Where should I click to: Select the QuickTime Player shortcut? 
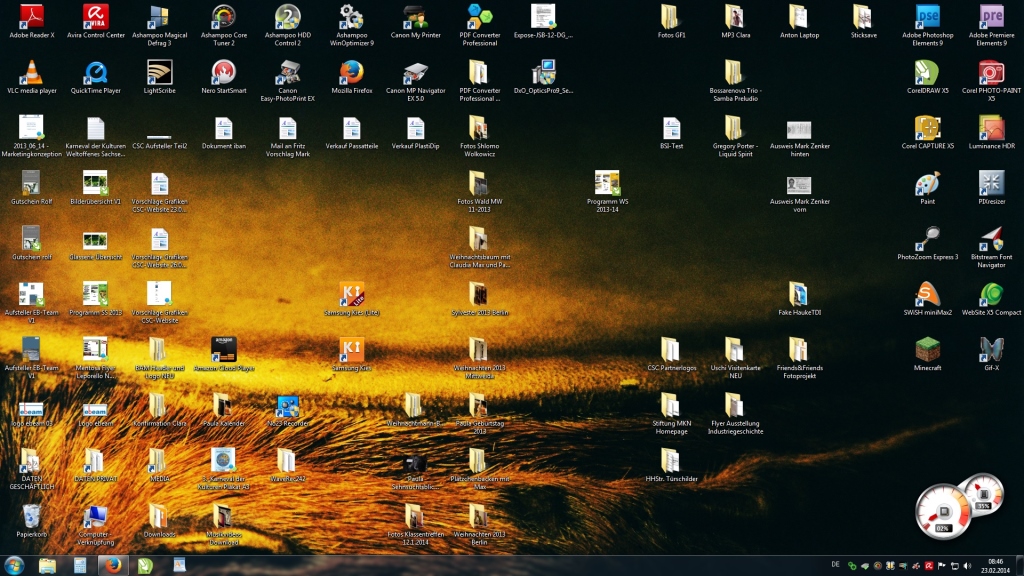pos(95,72)
